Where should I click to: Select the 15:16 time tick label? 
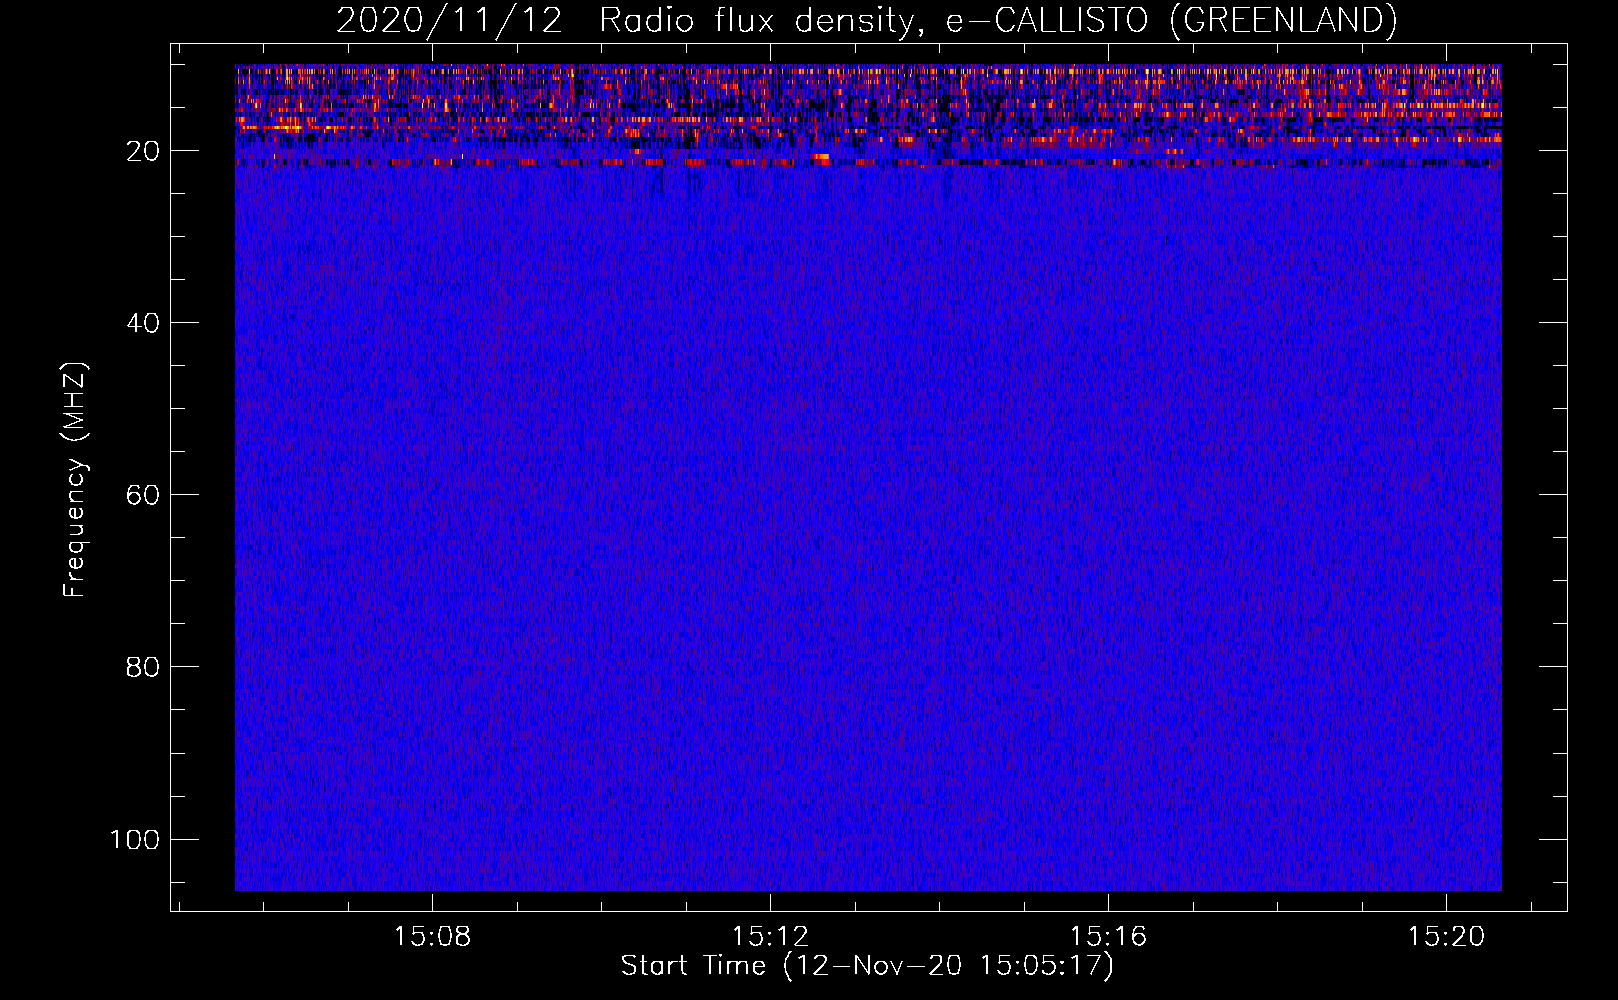(x=1108, y=937)
